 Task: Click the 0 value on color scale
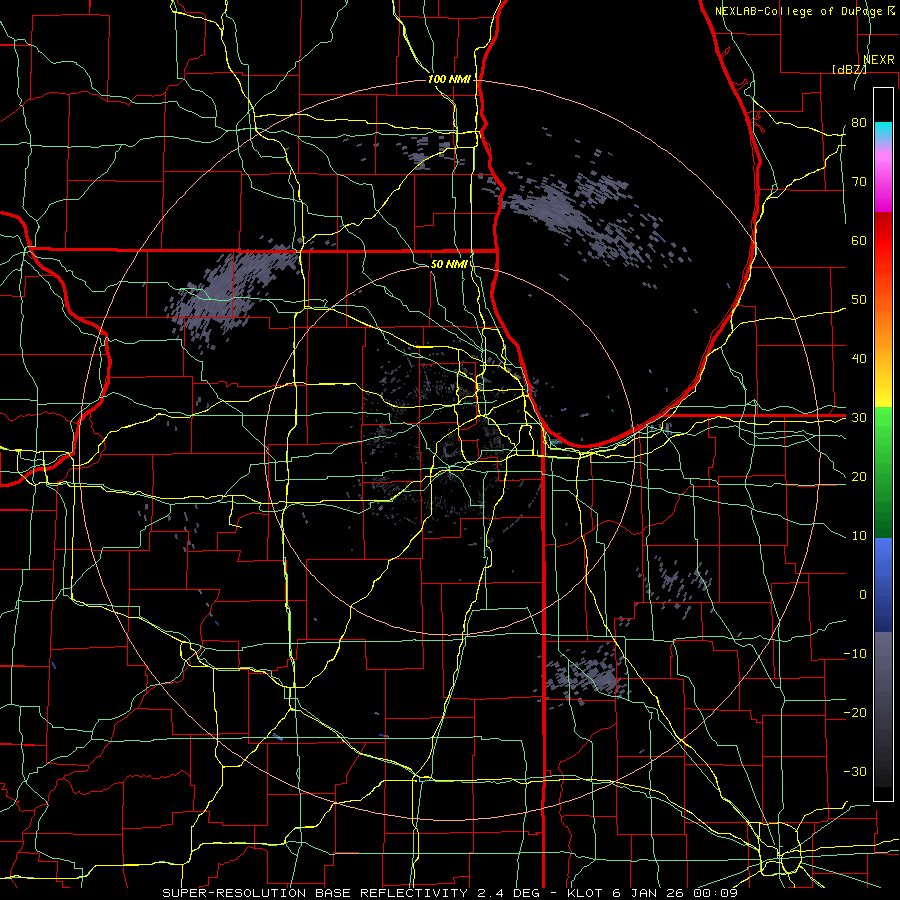[x=863, y=595]
